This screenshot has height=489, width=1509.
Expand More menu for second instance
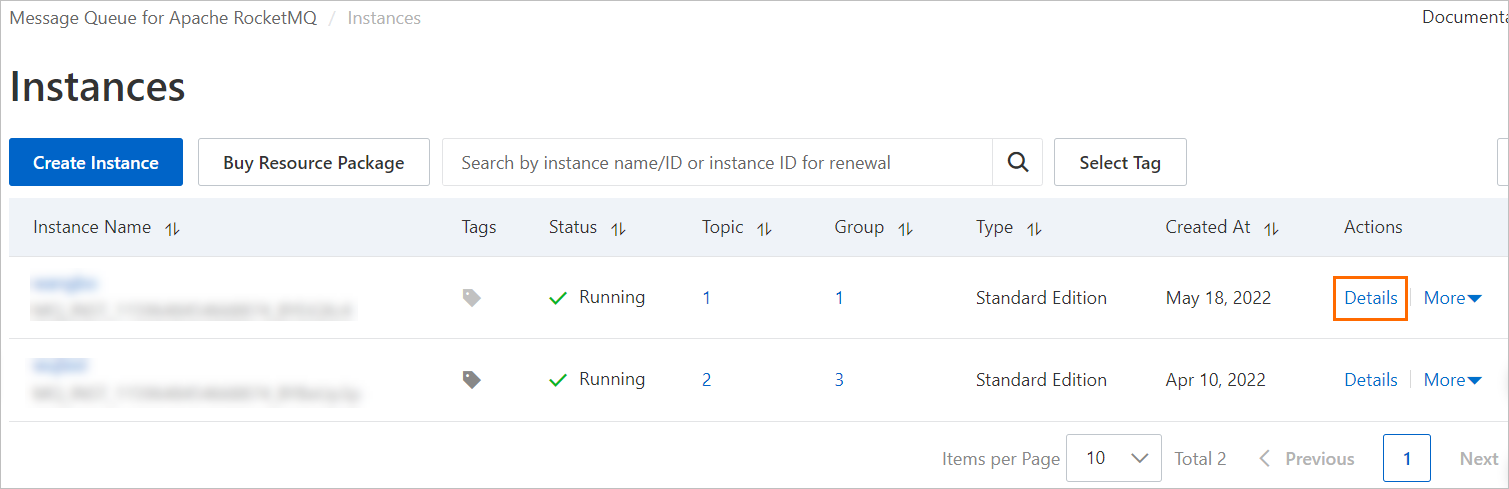coord(1452,380)
